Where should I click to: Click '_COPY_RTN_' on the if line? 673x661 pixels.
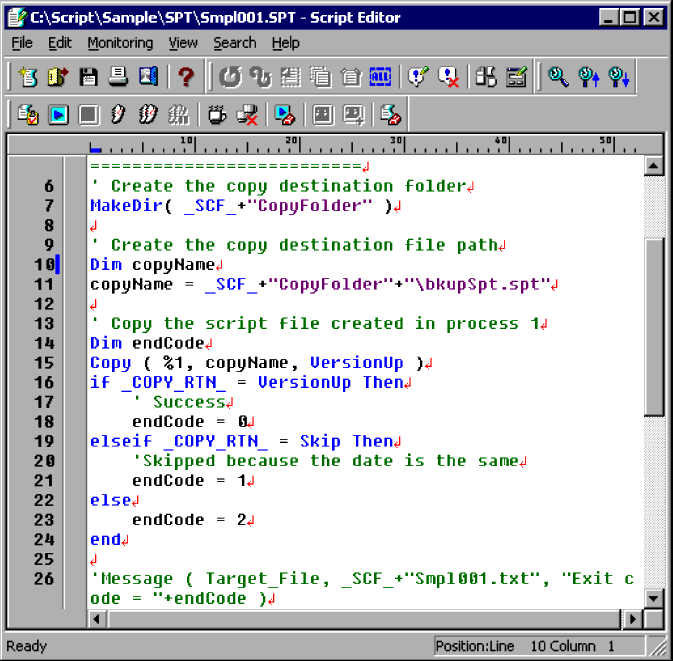click(174, 383)
